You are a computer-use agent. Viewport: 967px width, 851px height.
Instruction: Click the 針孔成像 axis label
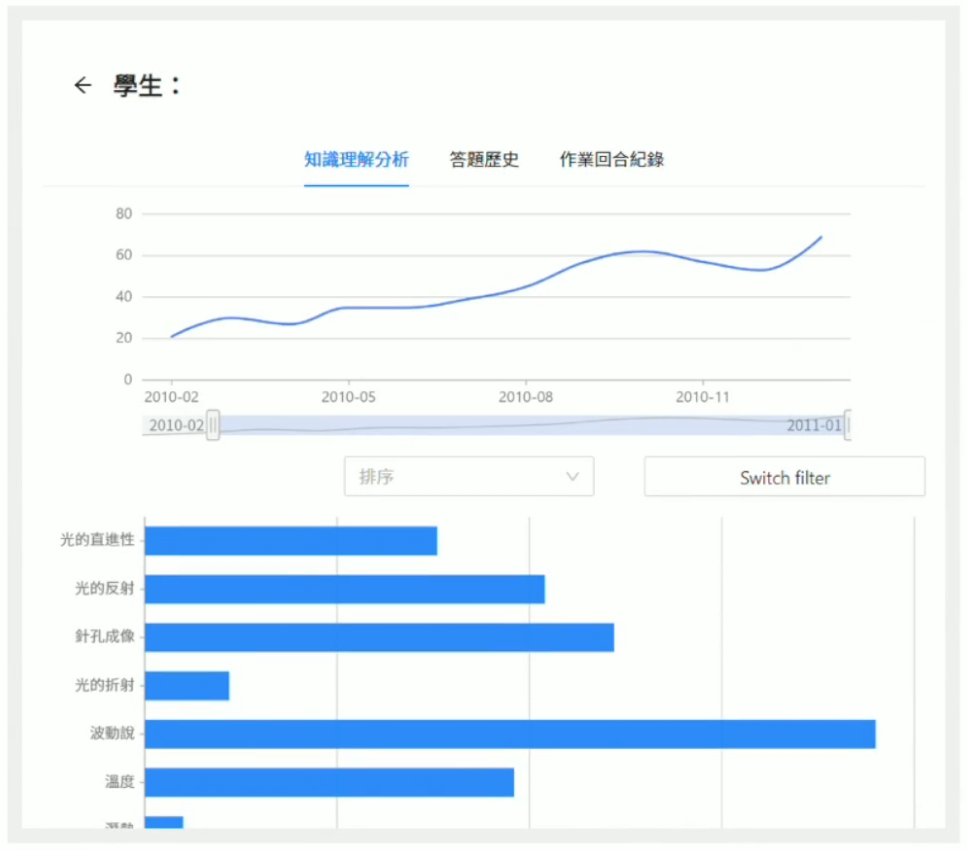coord(104,637)
